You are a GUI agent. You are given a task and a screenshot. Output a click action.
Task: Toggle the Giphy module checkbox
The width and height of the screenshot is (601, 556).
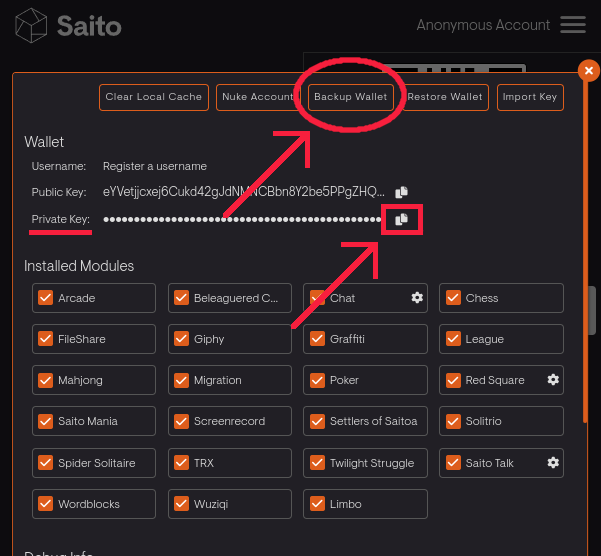tap(181, 339)
